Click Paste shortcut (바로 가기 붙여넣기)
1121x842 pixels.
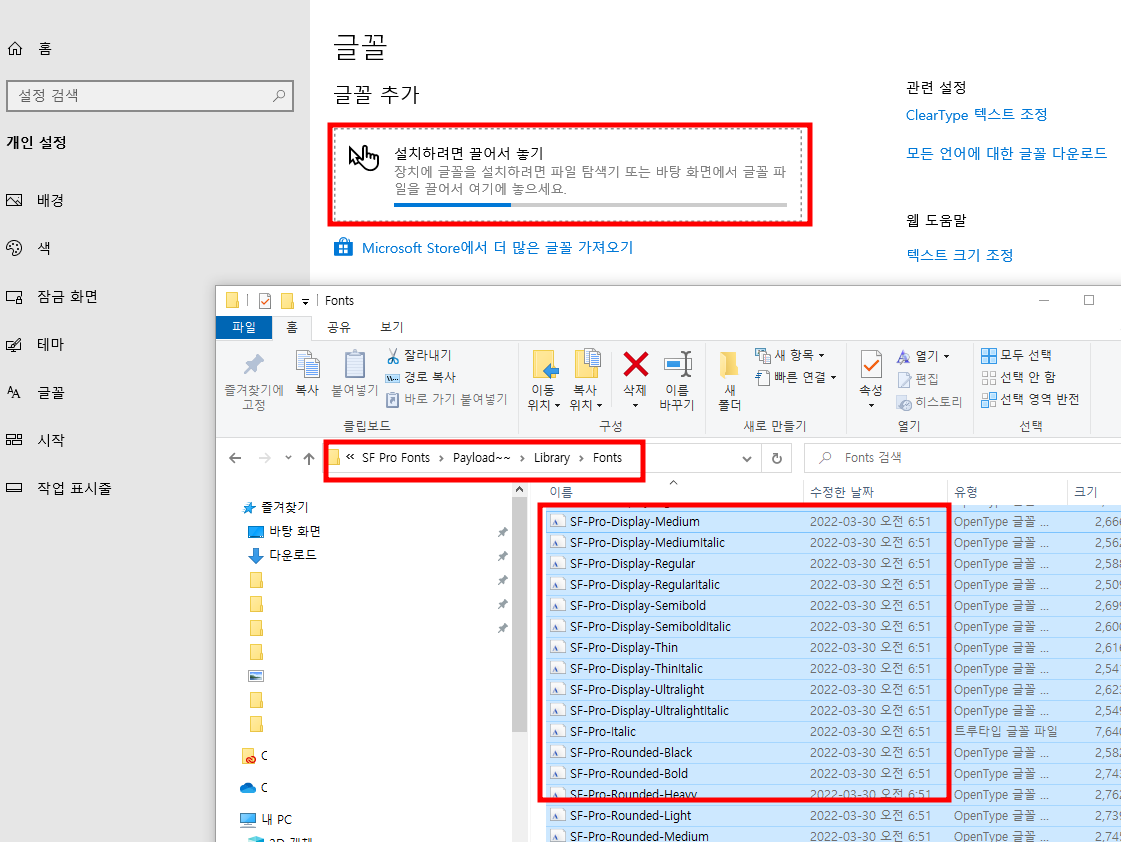(x=446, y=399)
